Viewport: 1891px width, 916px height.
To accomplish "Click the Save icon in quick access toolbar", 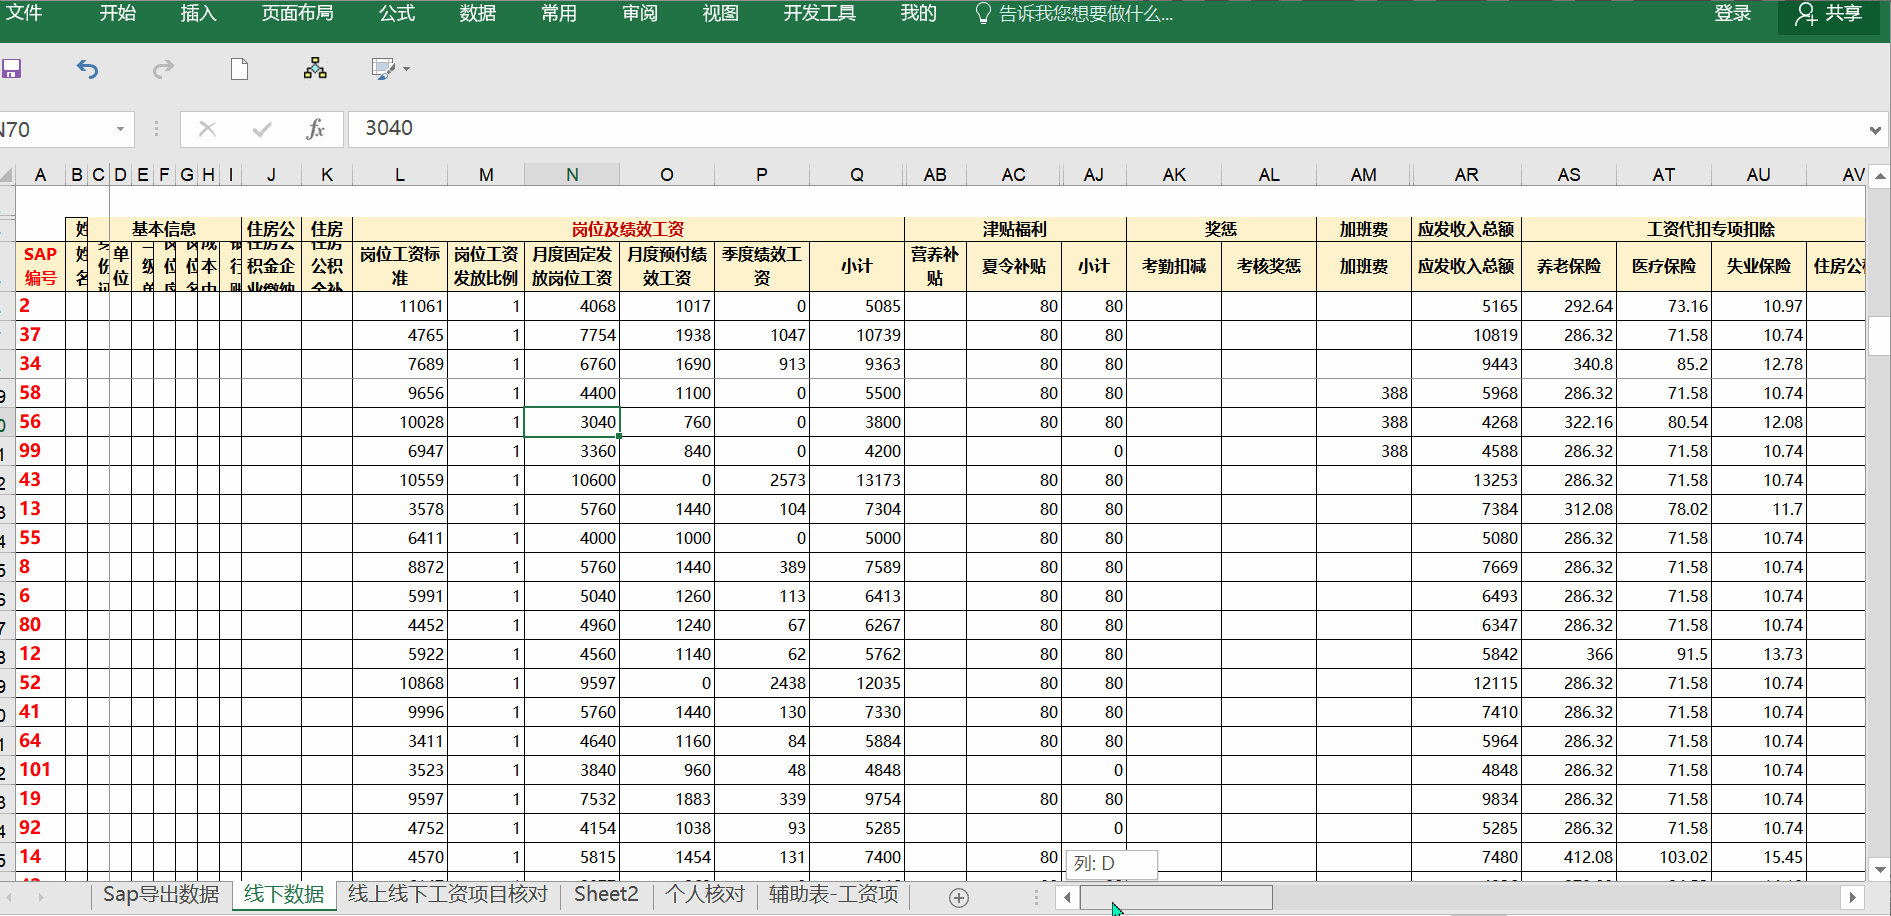I will (11, 69).
